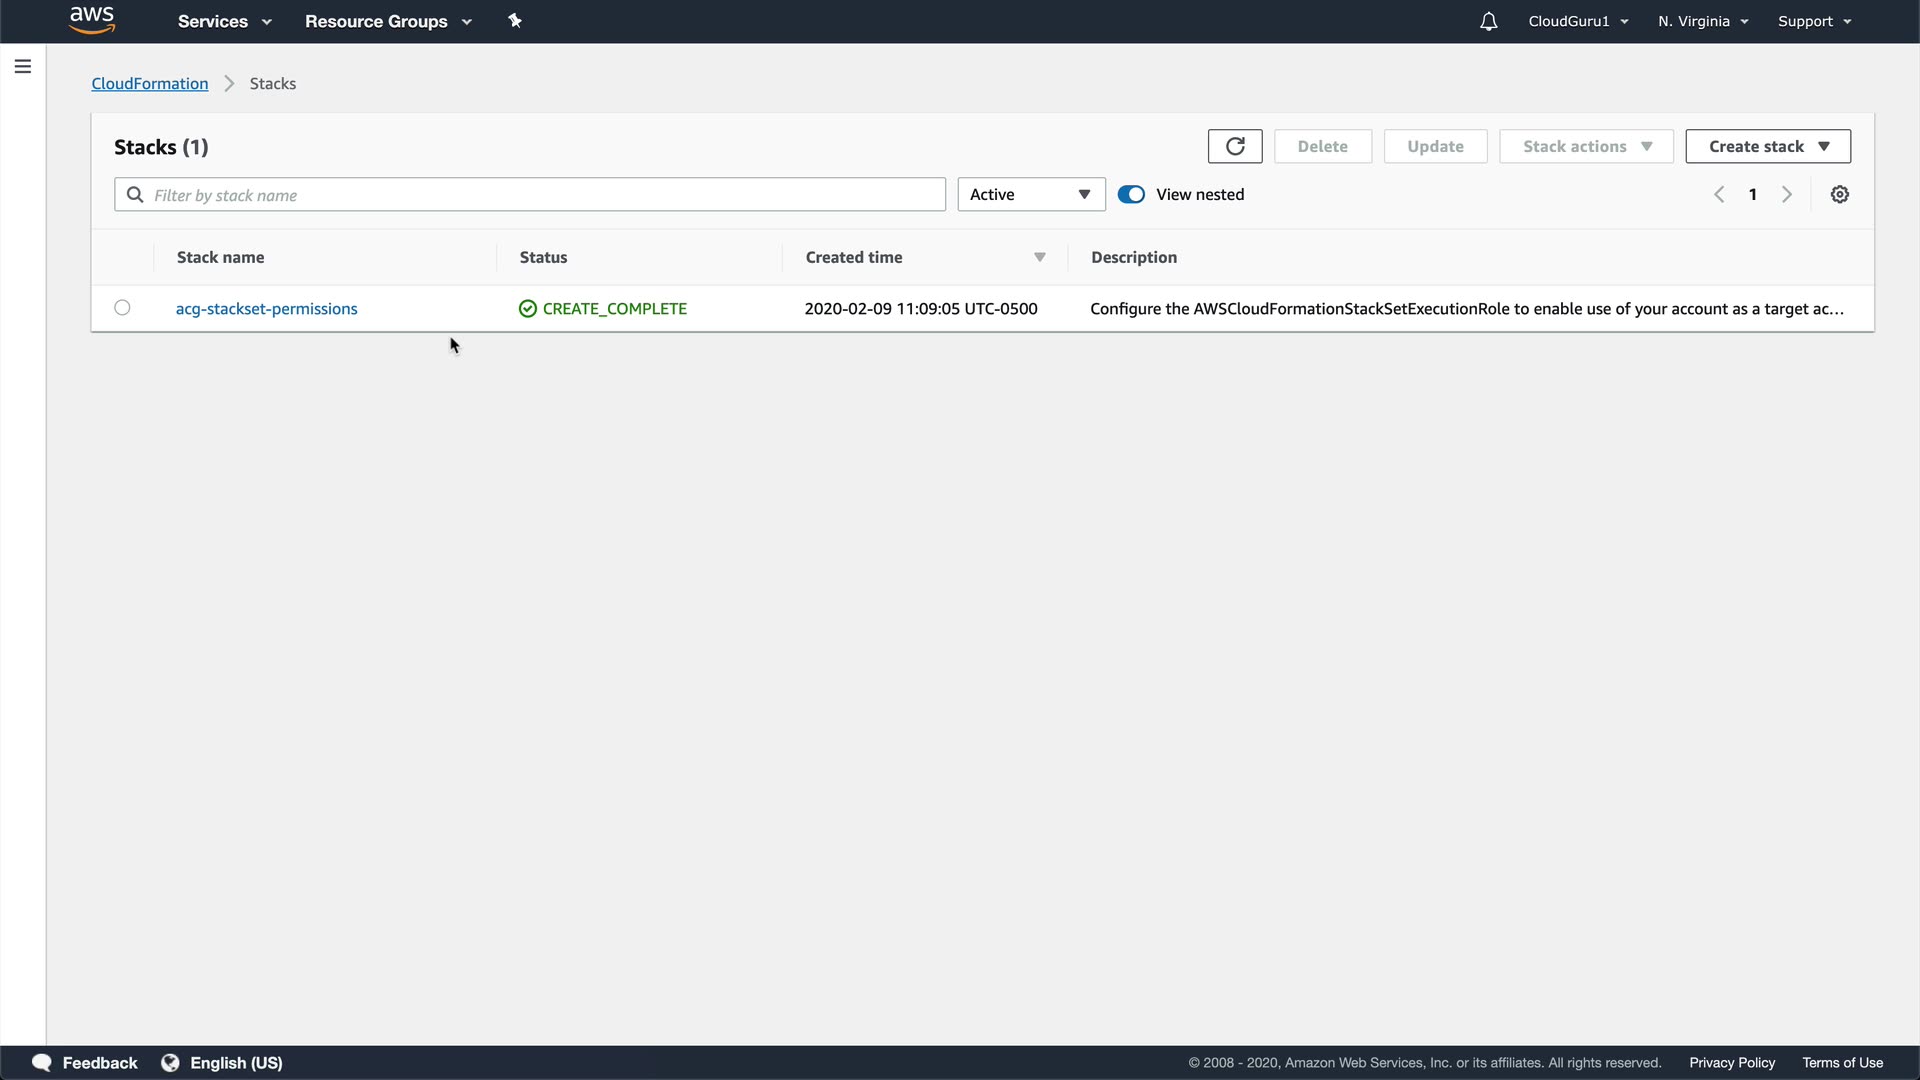
Task: Click the CloudFormation breadcrumb link
Action: [150, 84]
